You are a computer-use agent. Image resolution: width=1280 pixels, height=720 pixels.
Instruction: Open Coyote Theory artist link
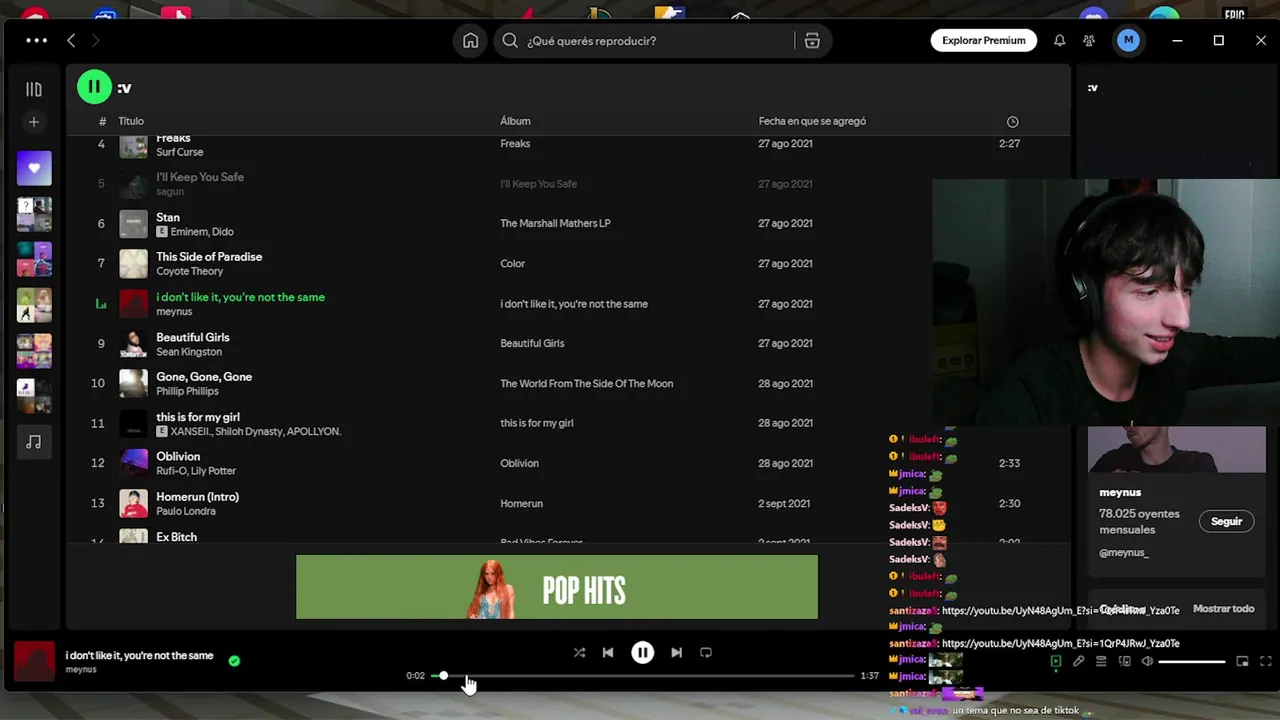(x=190, y=271)
